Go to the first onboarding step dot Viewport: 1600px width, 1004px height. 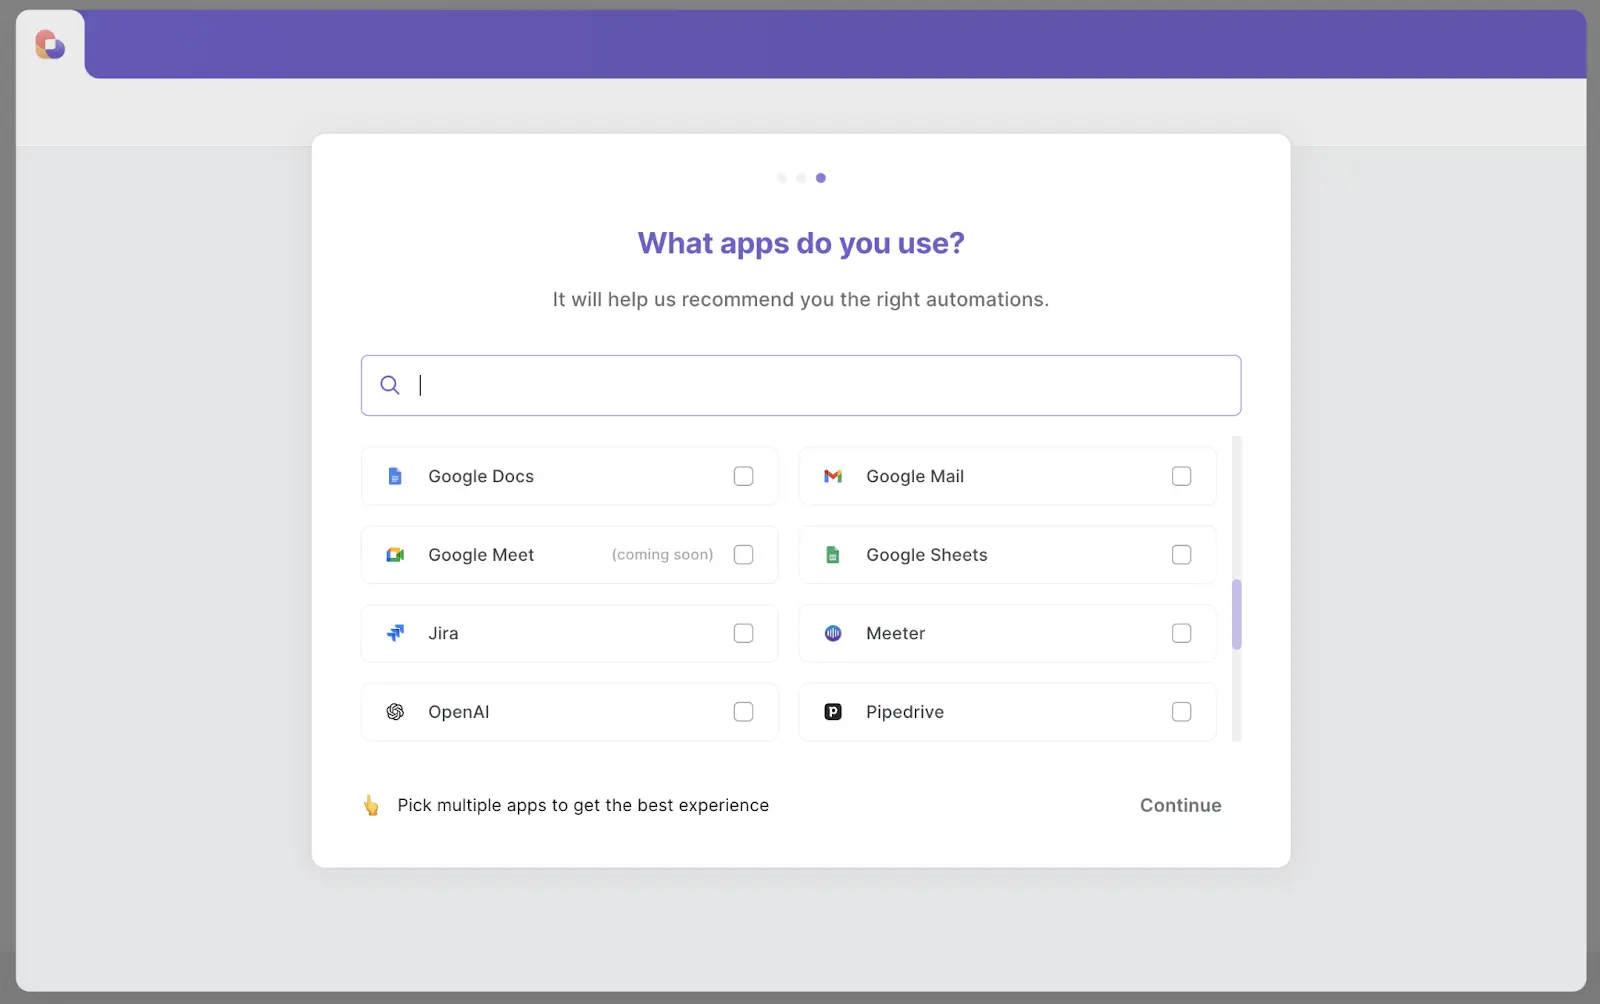782,178
